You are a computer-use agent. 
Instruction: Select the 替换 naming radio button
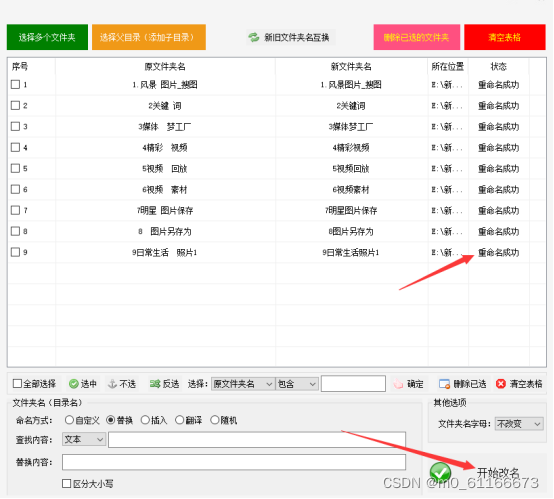point(111,420)
